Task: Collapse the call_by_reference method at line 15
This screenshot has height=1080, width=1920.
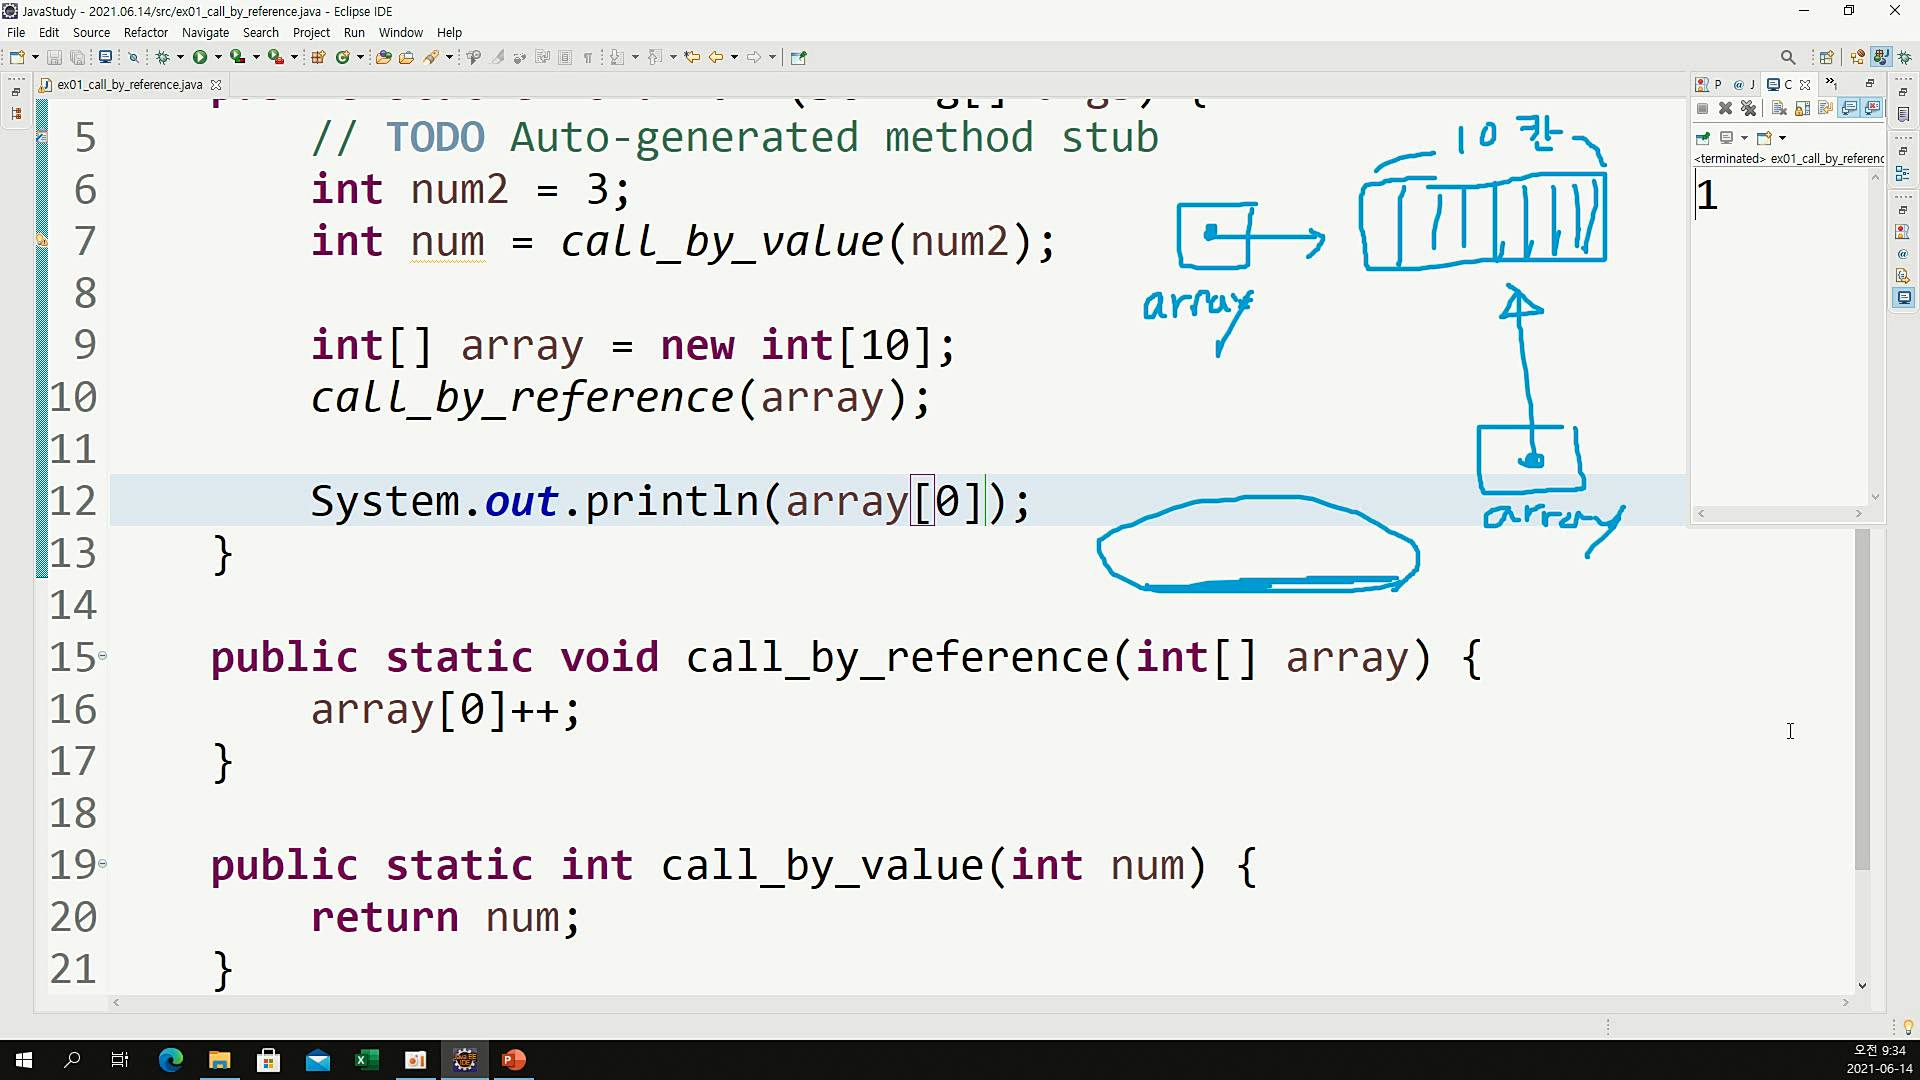Action: (x=102, y=656)
